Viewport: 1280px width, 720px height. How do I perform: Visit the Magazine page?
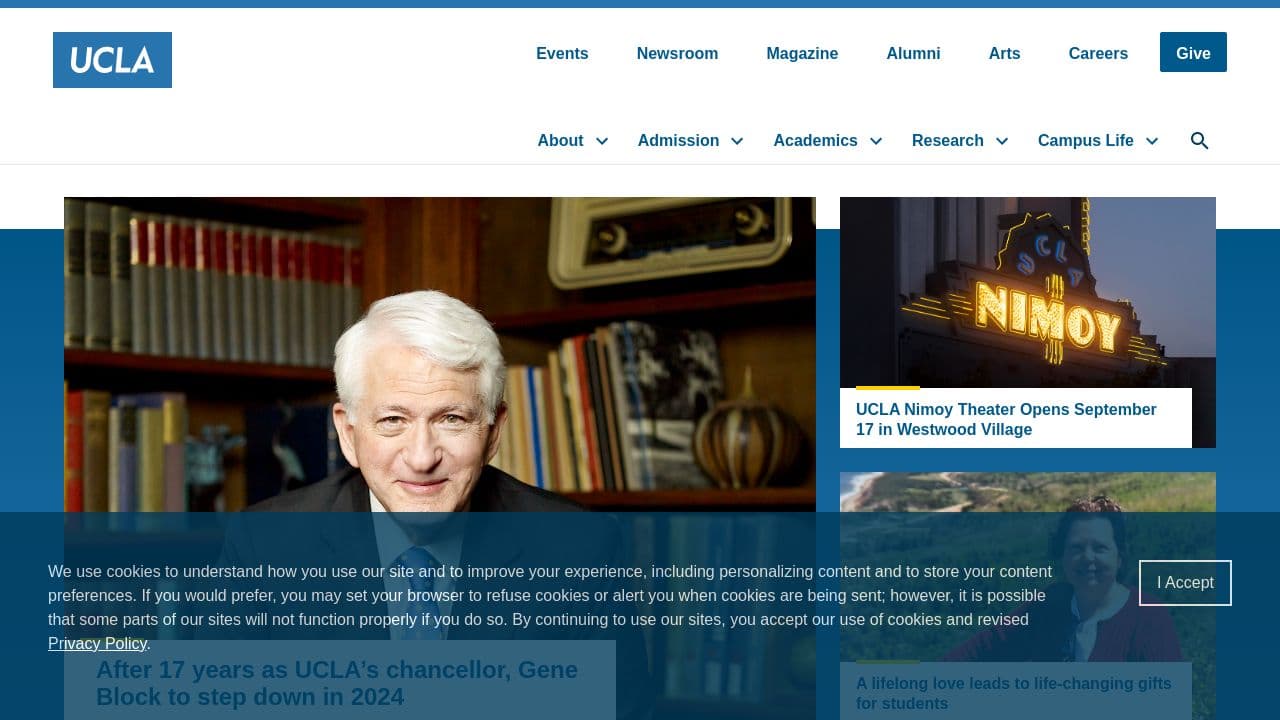click(802, 53)
